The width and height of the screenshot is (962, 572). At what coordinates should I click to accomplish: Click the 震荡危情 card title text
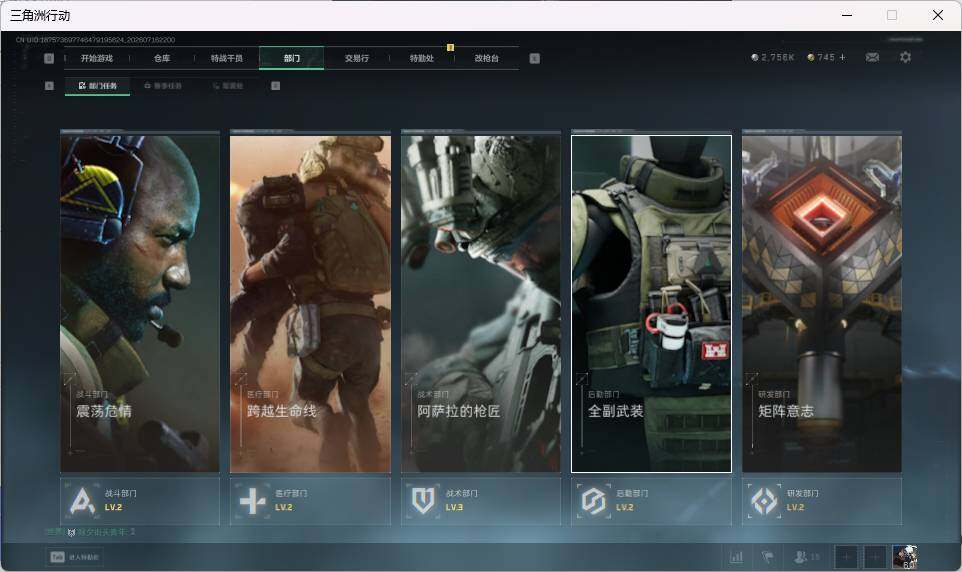coord(104,411)
